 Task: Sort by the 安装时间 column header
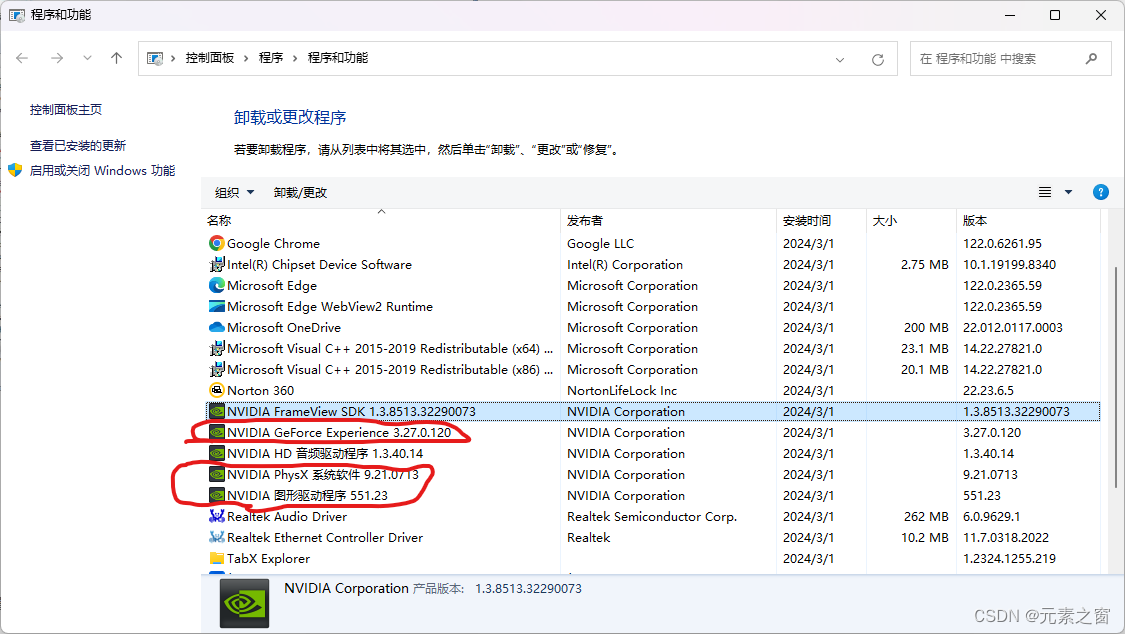(822, 220)
